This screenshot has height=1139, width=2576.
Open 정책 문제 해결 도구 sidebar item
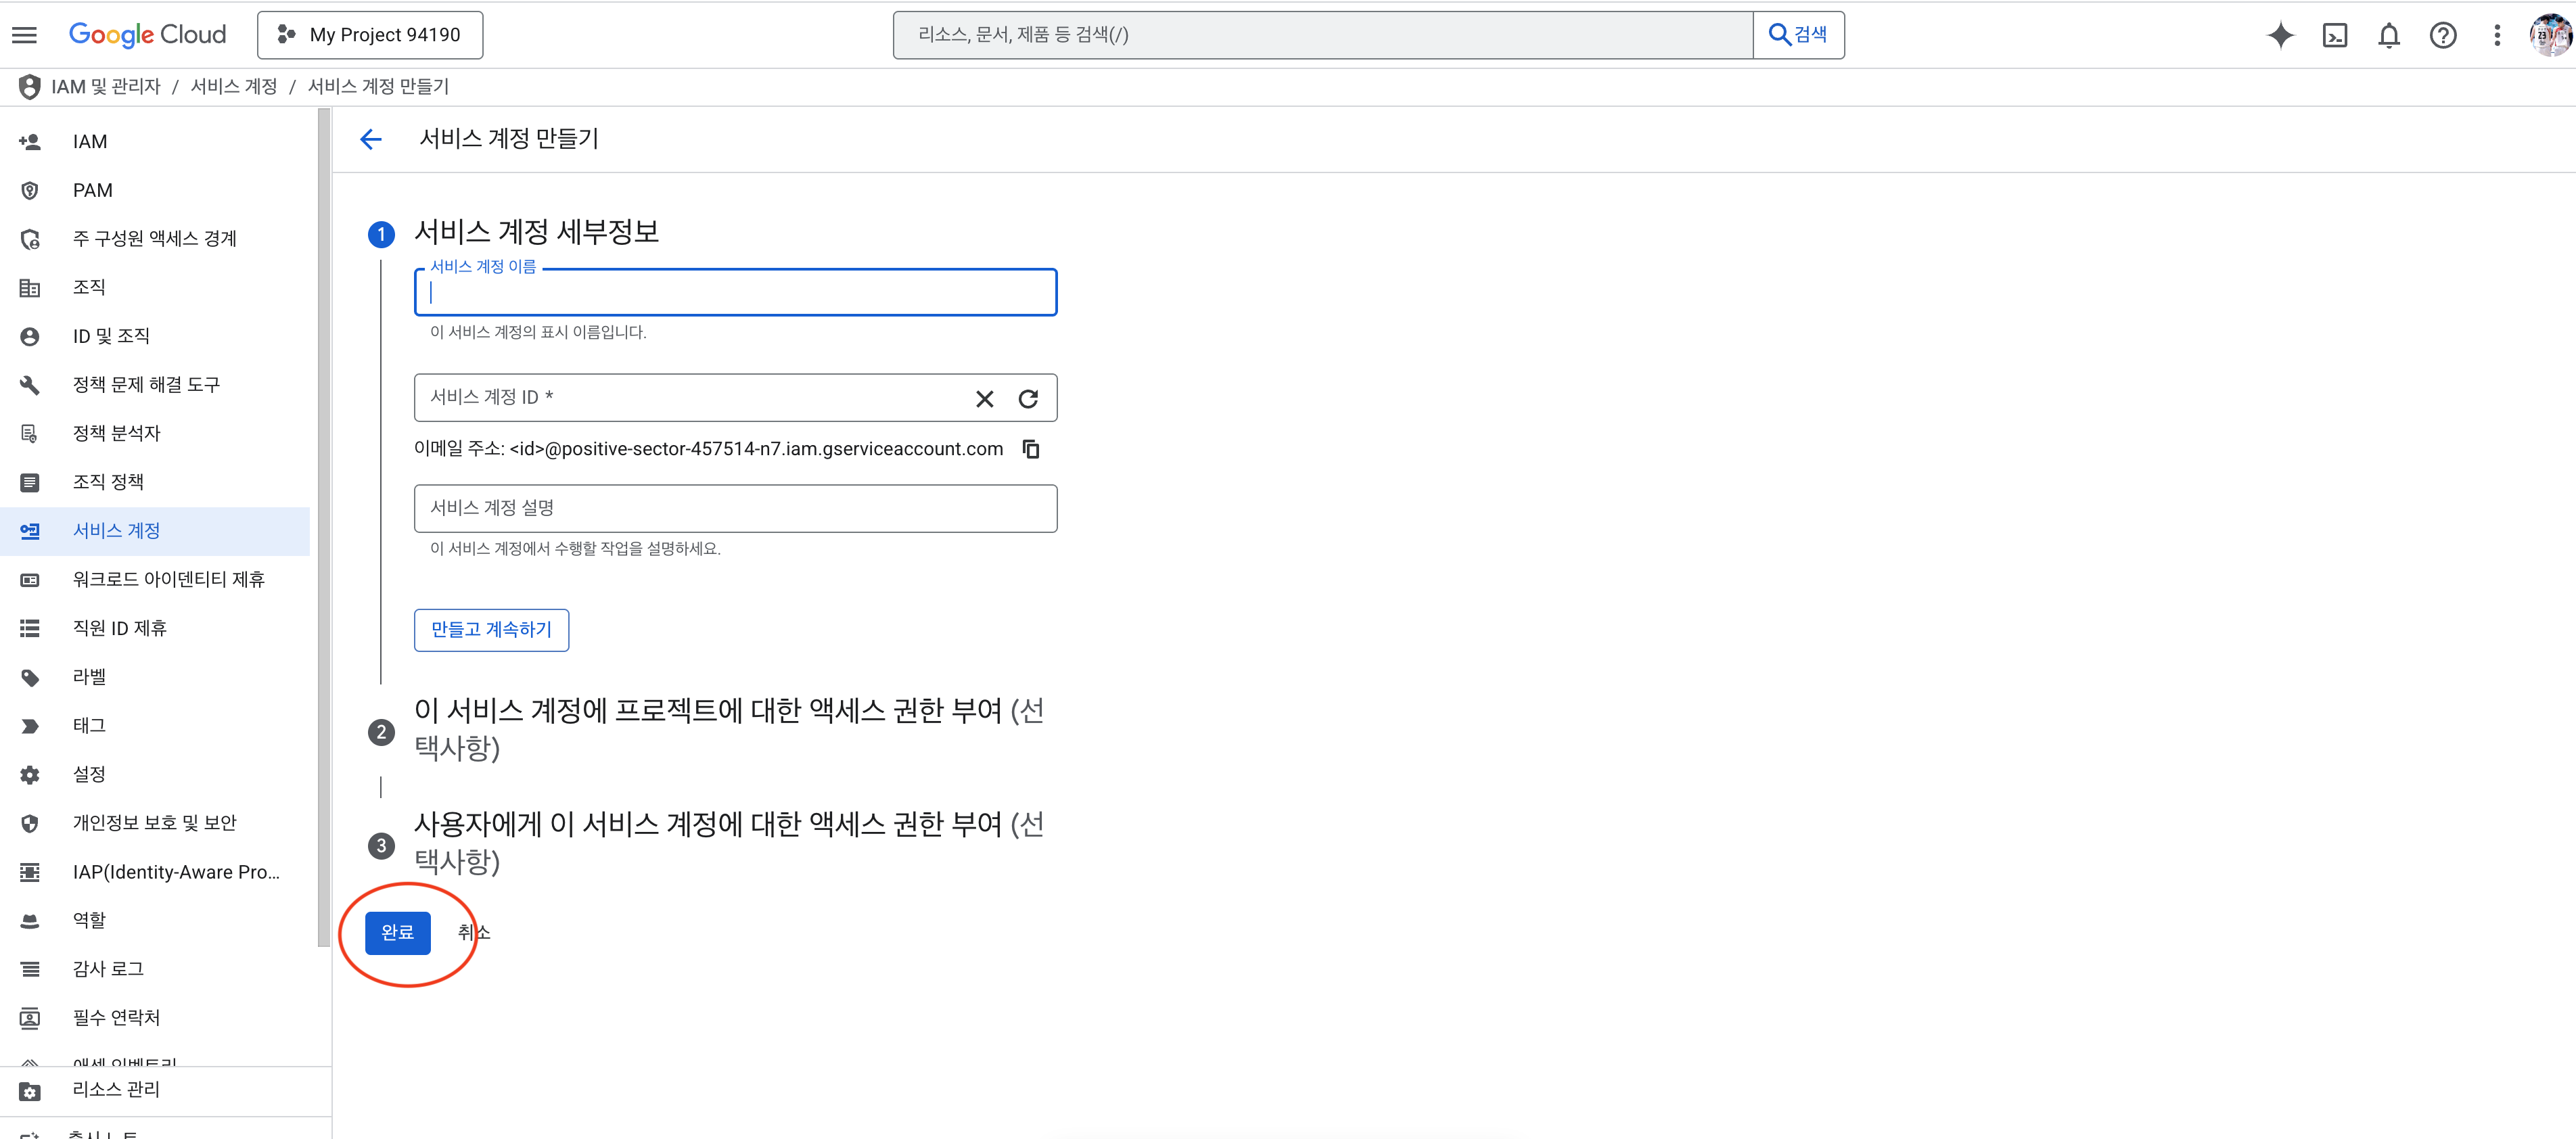155,385
